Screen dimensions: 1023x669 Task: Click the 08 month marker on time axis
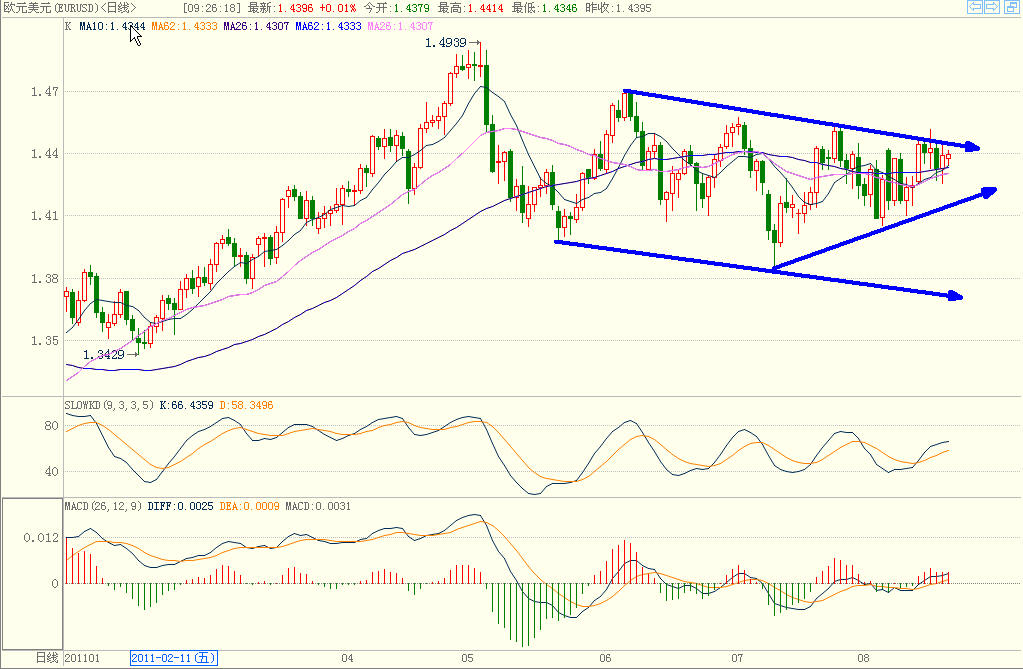(x=863, y=658)
